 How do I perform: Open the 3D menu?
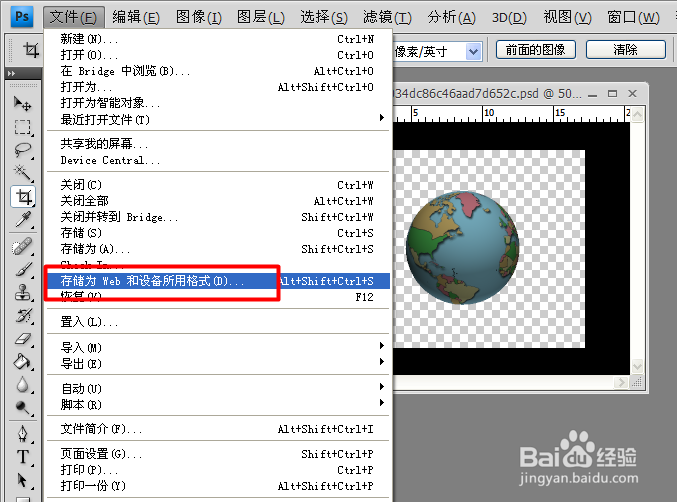[x=509, y=17]
